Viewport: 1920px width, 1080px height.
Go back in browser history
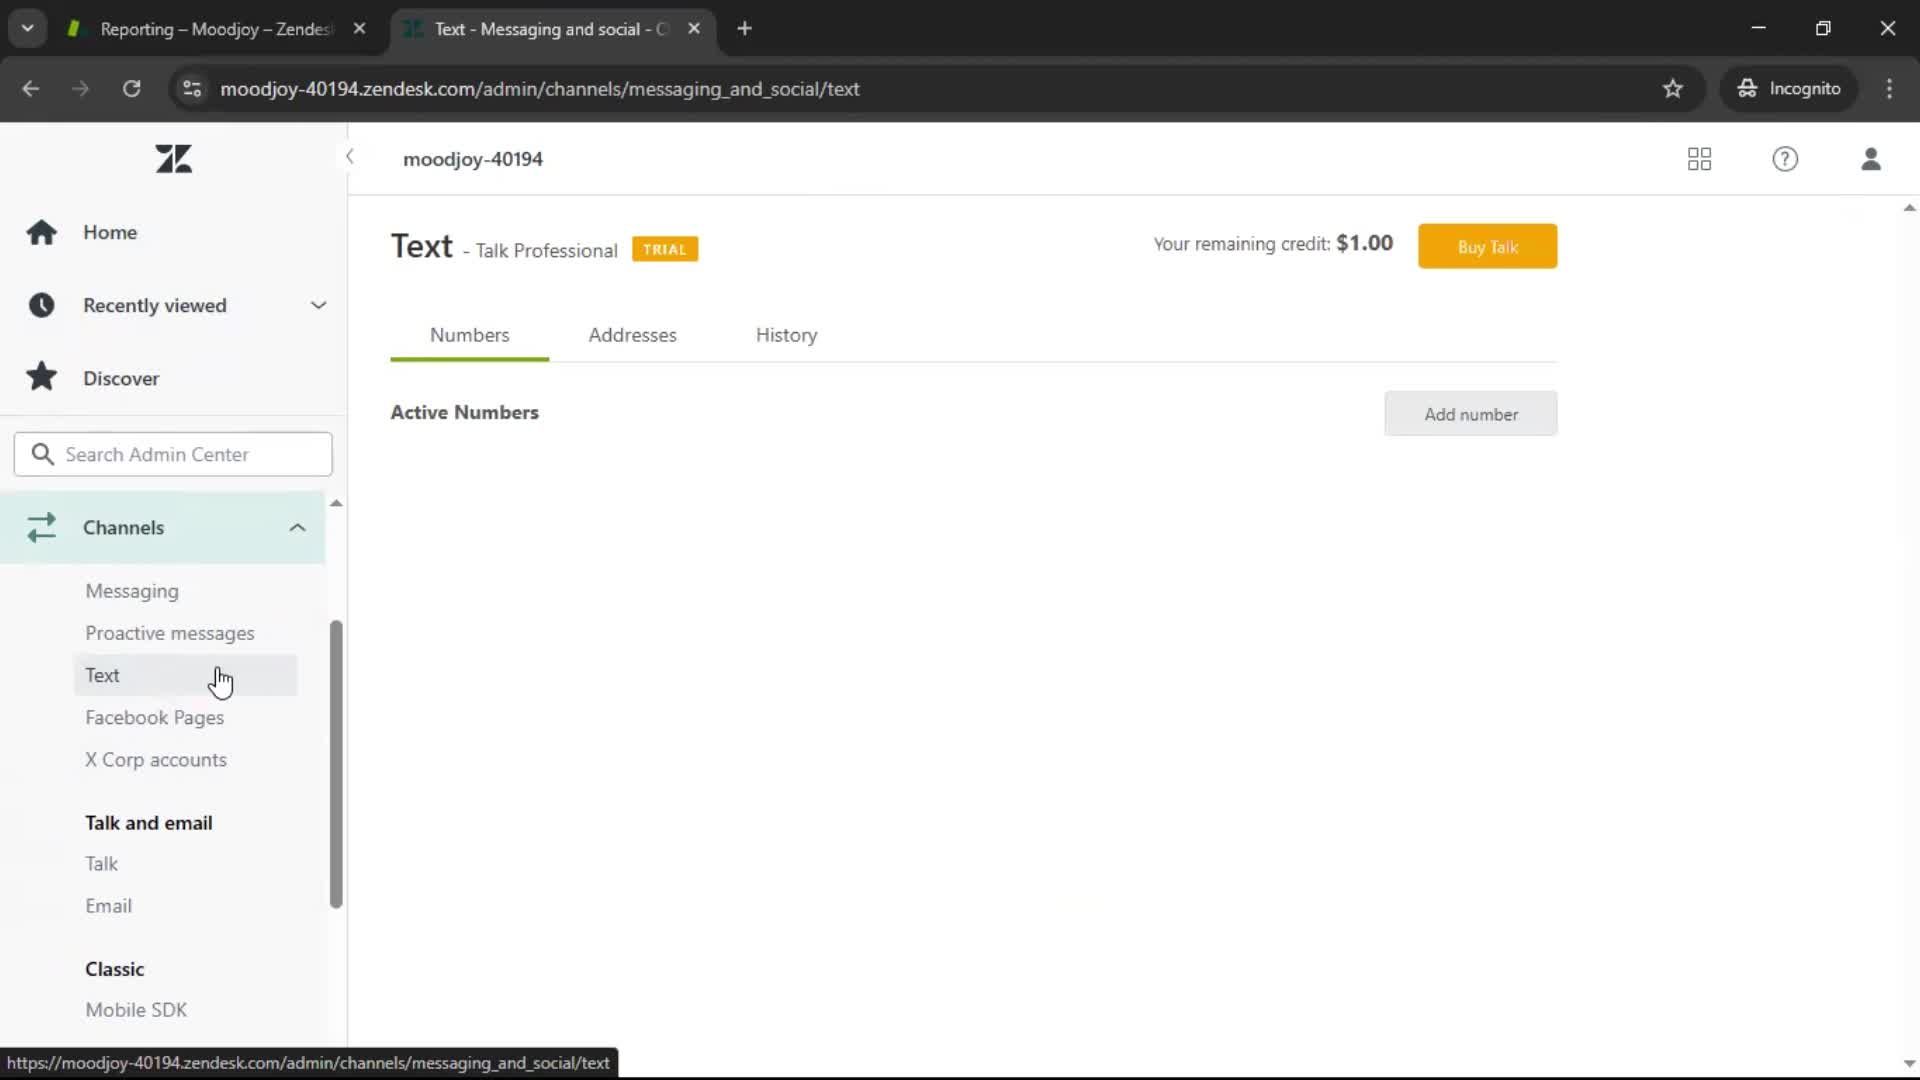tap(31, 89)
